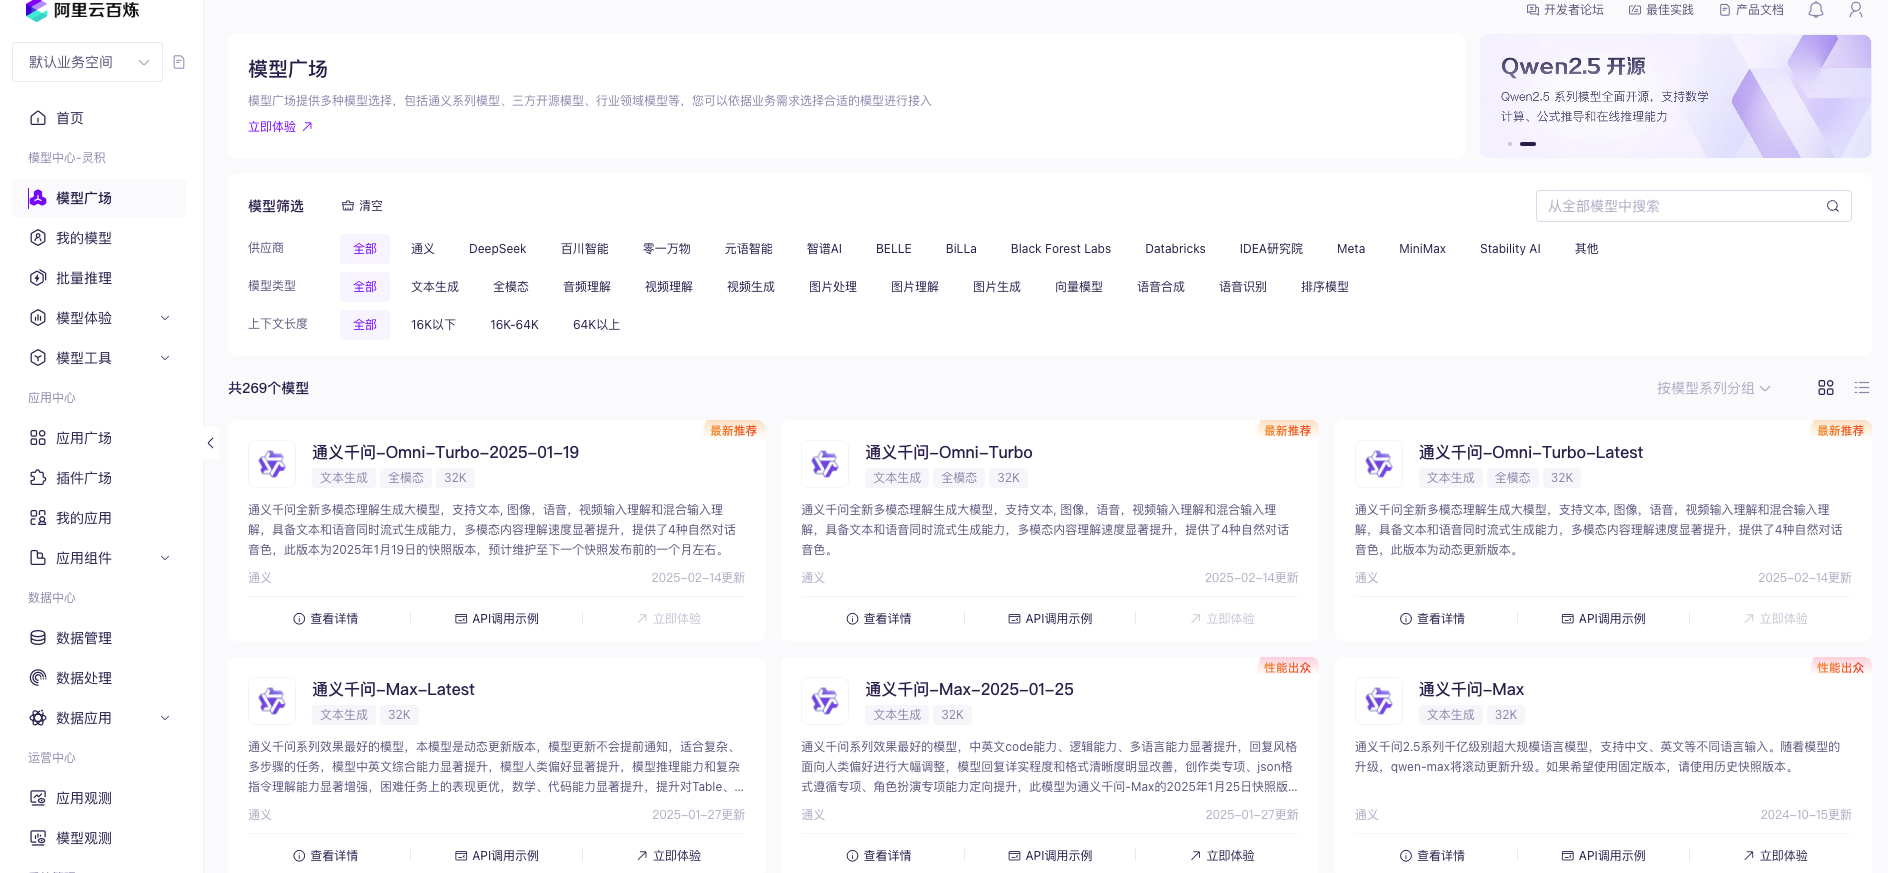The image size is (1888, 873).
Task: Filter supplier by Black Forest Labs
Action: pyautogui.click(x=1061, y=249)
